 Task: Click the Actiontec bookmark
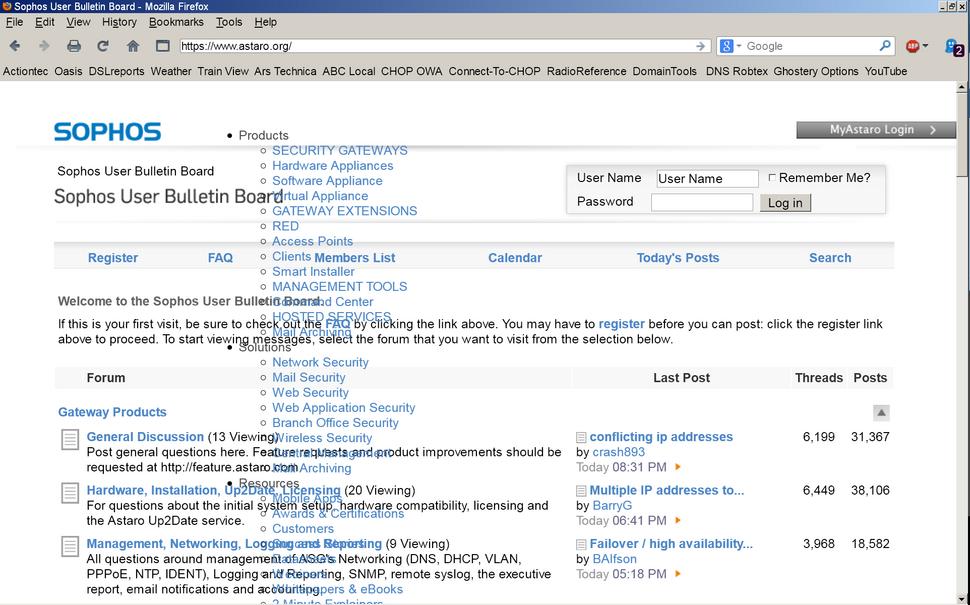25,71
